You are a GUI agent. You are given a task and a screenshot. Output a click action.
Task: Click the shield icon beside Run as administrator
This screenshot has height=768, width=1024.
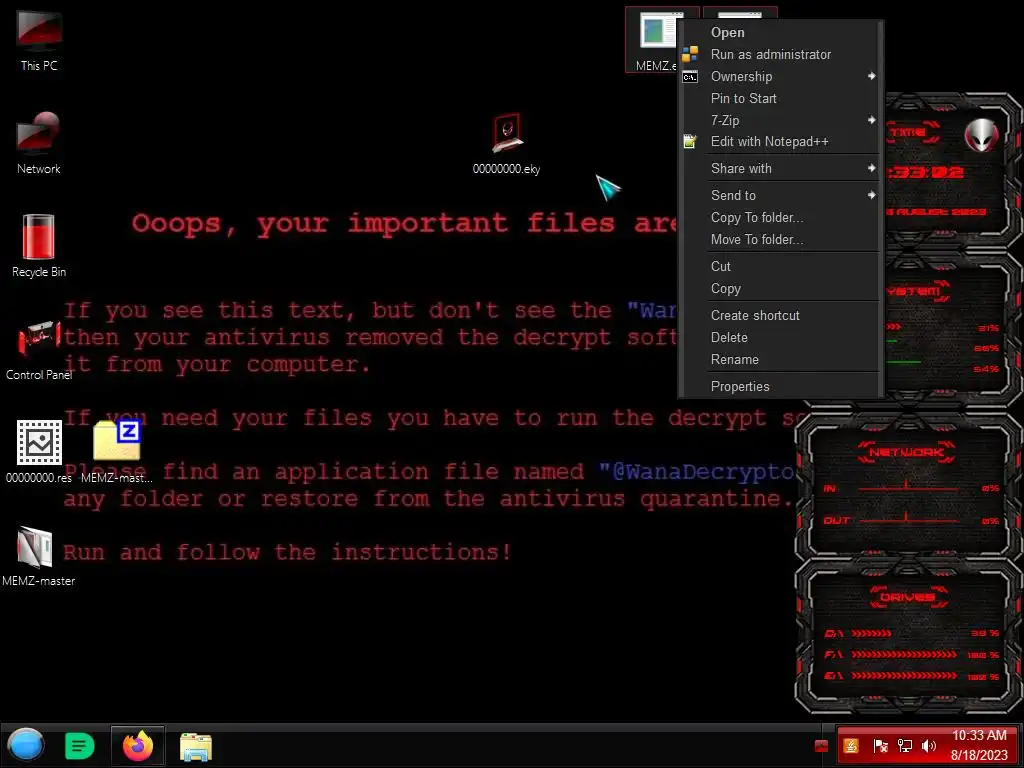click(690, 54)
